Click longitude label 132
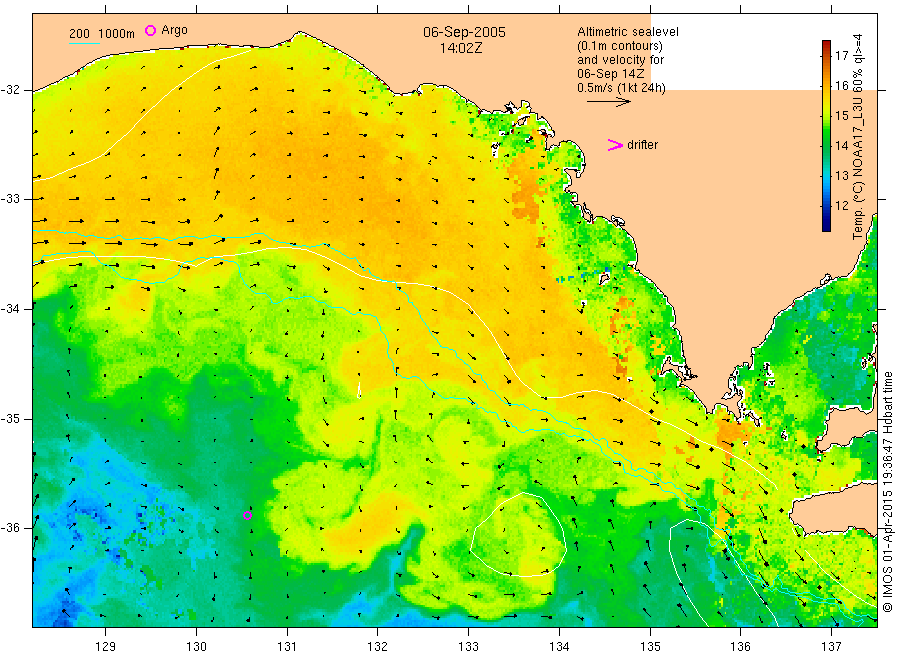This screenshot has width=900, height=660. coord(378,647)
